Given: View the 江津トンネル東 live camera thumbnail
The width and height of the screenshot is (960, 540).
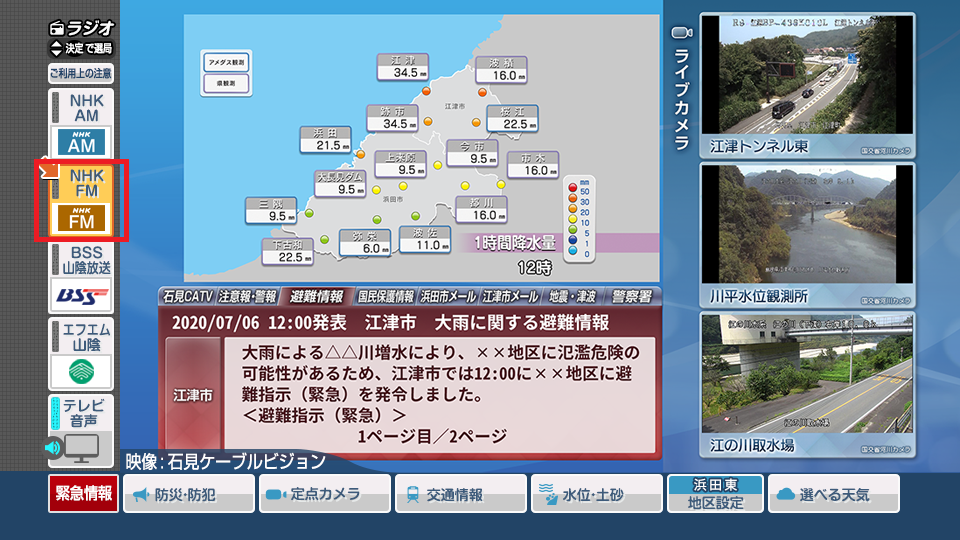Looking at the screenshot, I should coord(807,85).
